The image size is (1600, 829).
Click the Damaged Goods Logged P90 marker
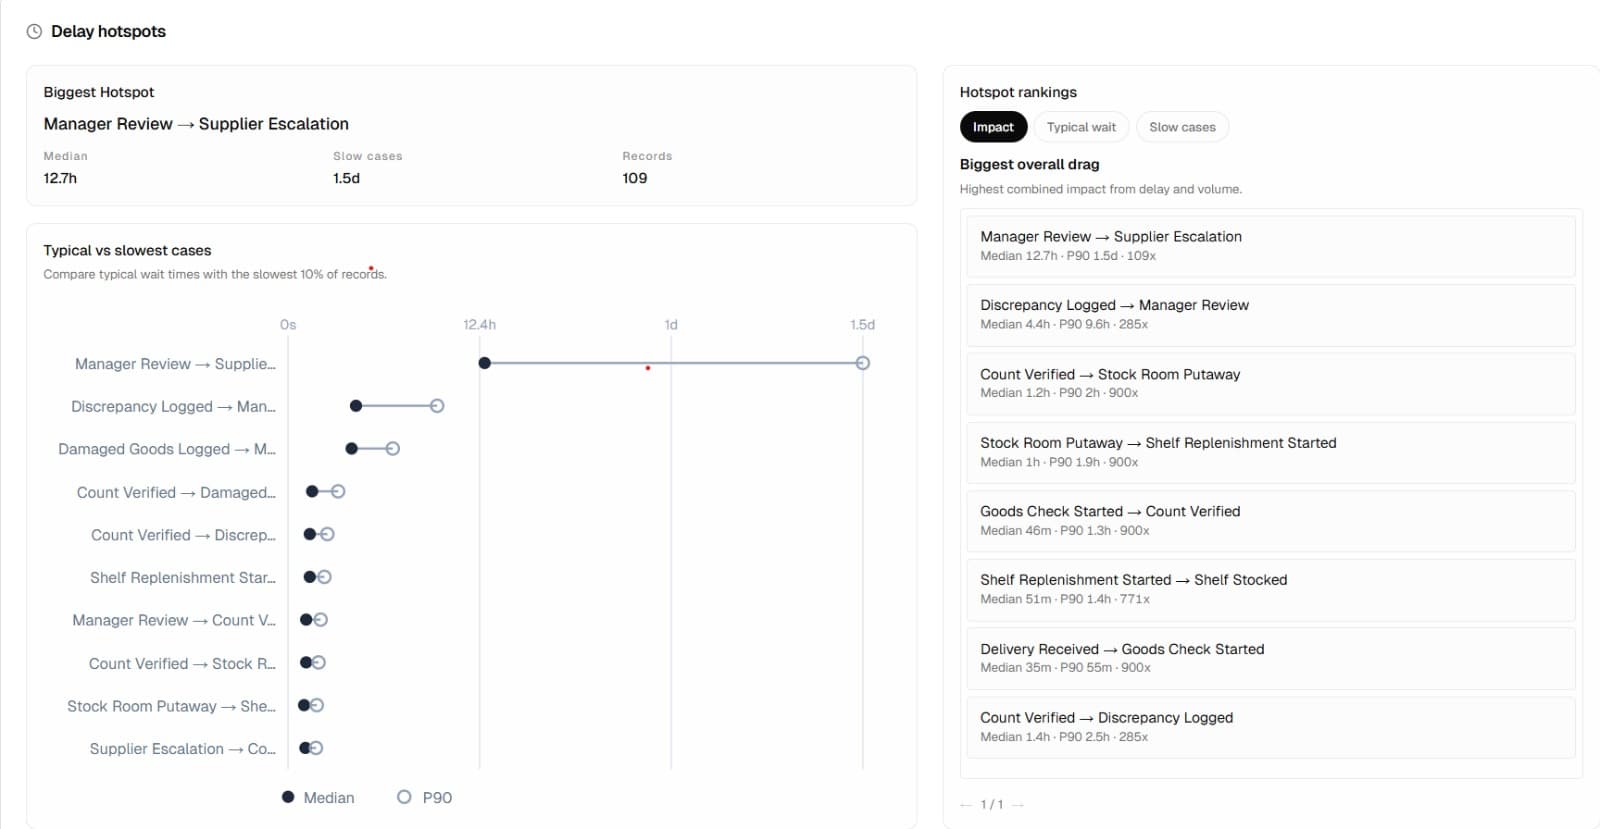pos(393,449)
